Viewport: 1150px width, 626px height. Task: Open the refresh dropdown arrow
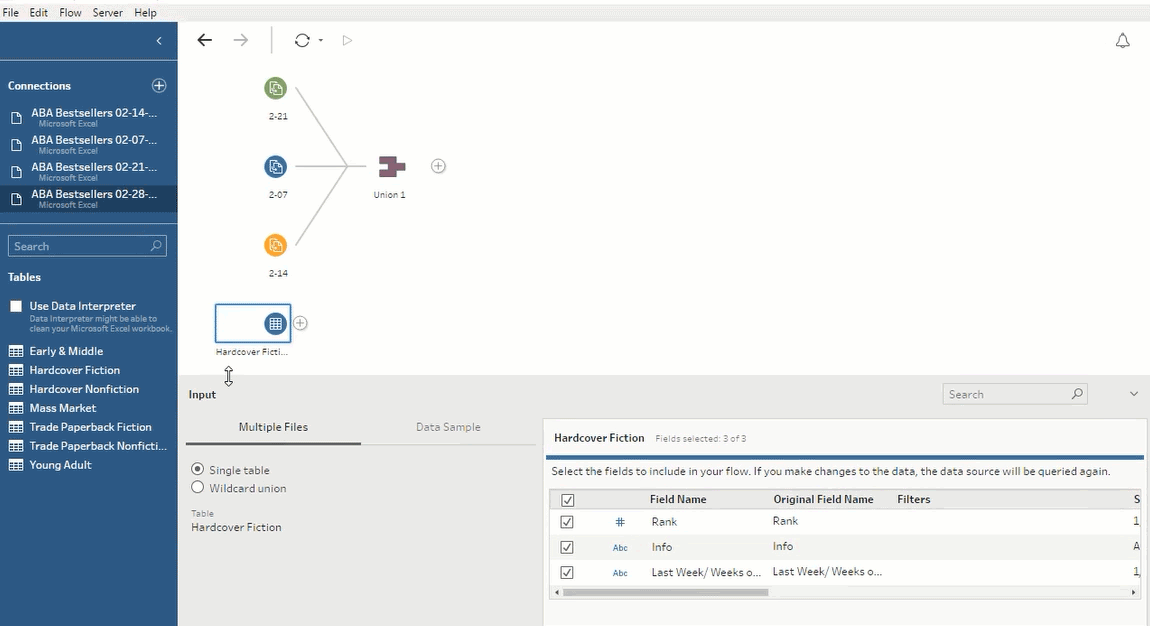320,41
